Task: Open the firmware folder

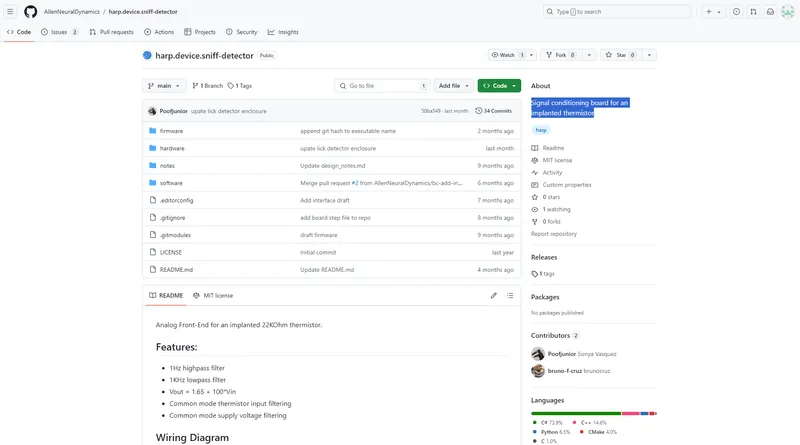Action: coord(171,131)
